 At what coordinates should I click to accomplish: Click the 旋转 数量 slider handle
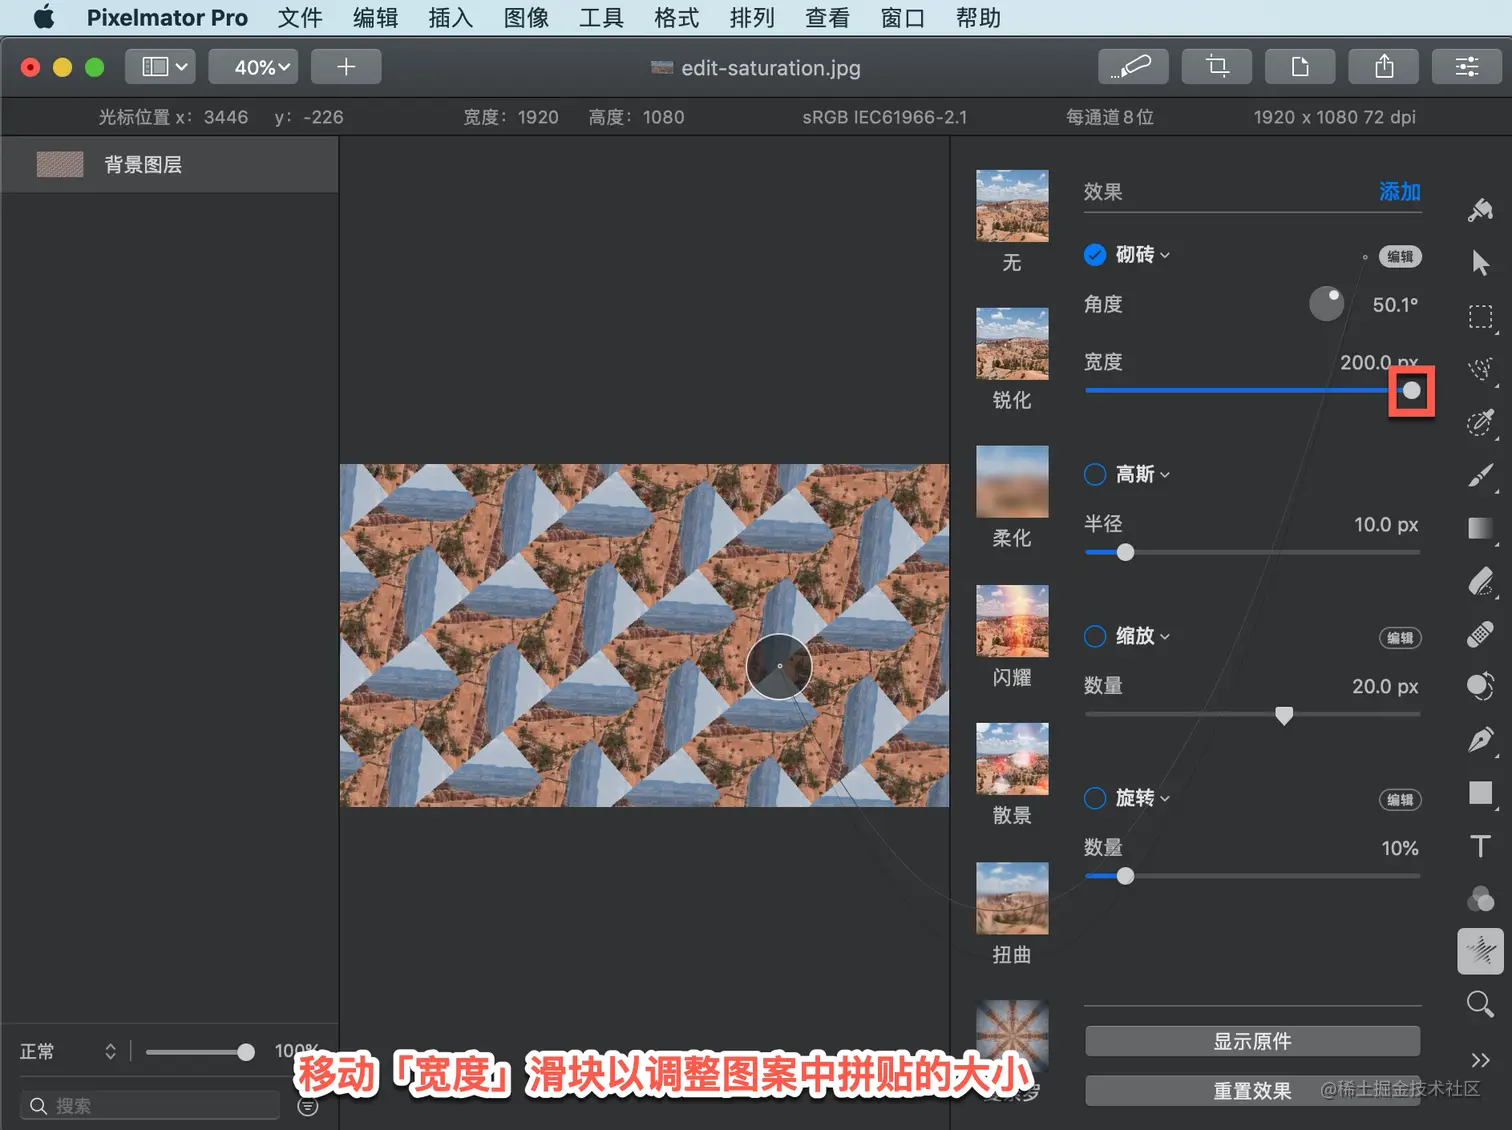[x=1125, y=876]
